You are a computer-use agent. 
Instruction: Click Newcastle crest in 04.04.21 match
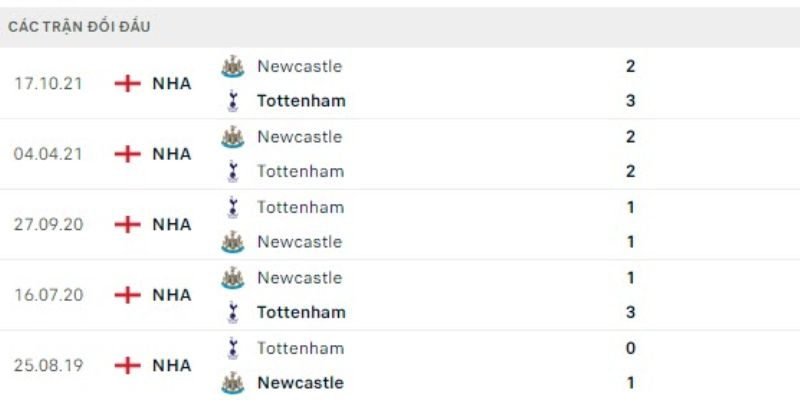click(232, 137)
